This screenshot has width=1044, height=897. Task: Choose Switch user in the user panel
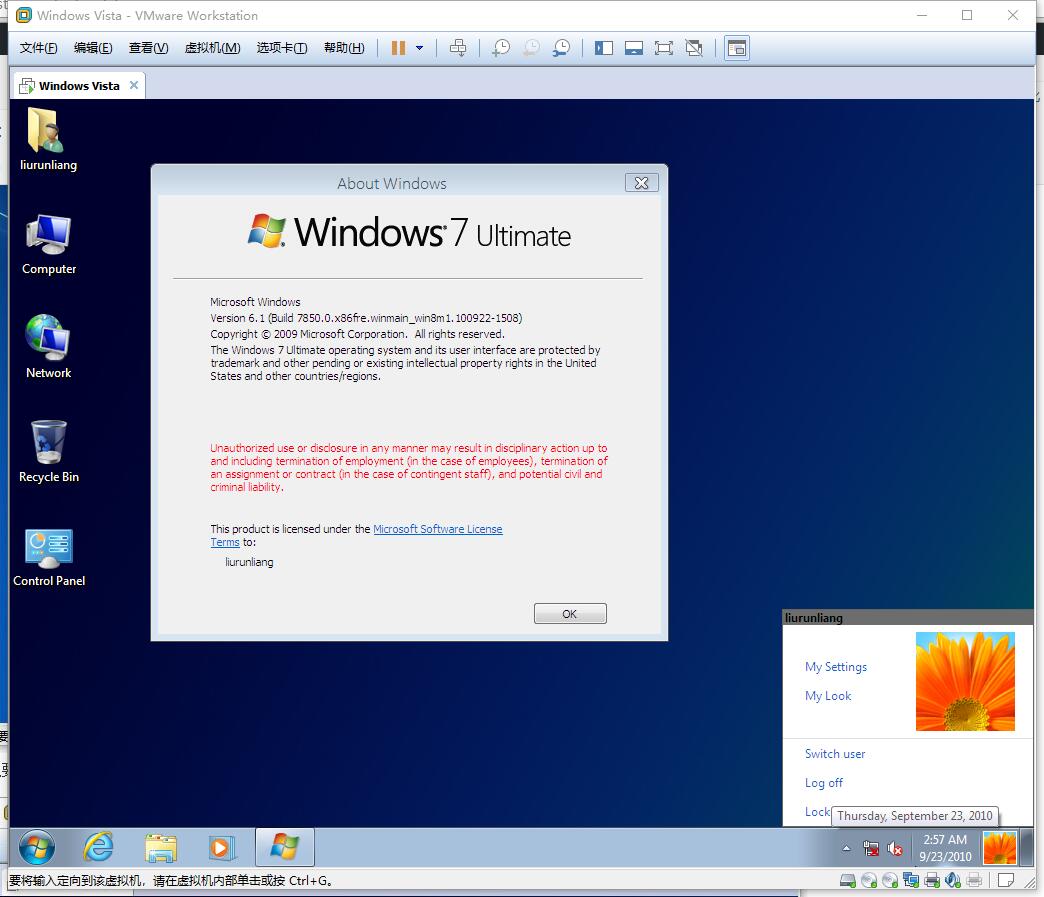[x=835, y=754]
